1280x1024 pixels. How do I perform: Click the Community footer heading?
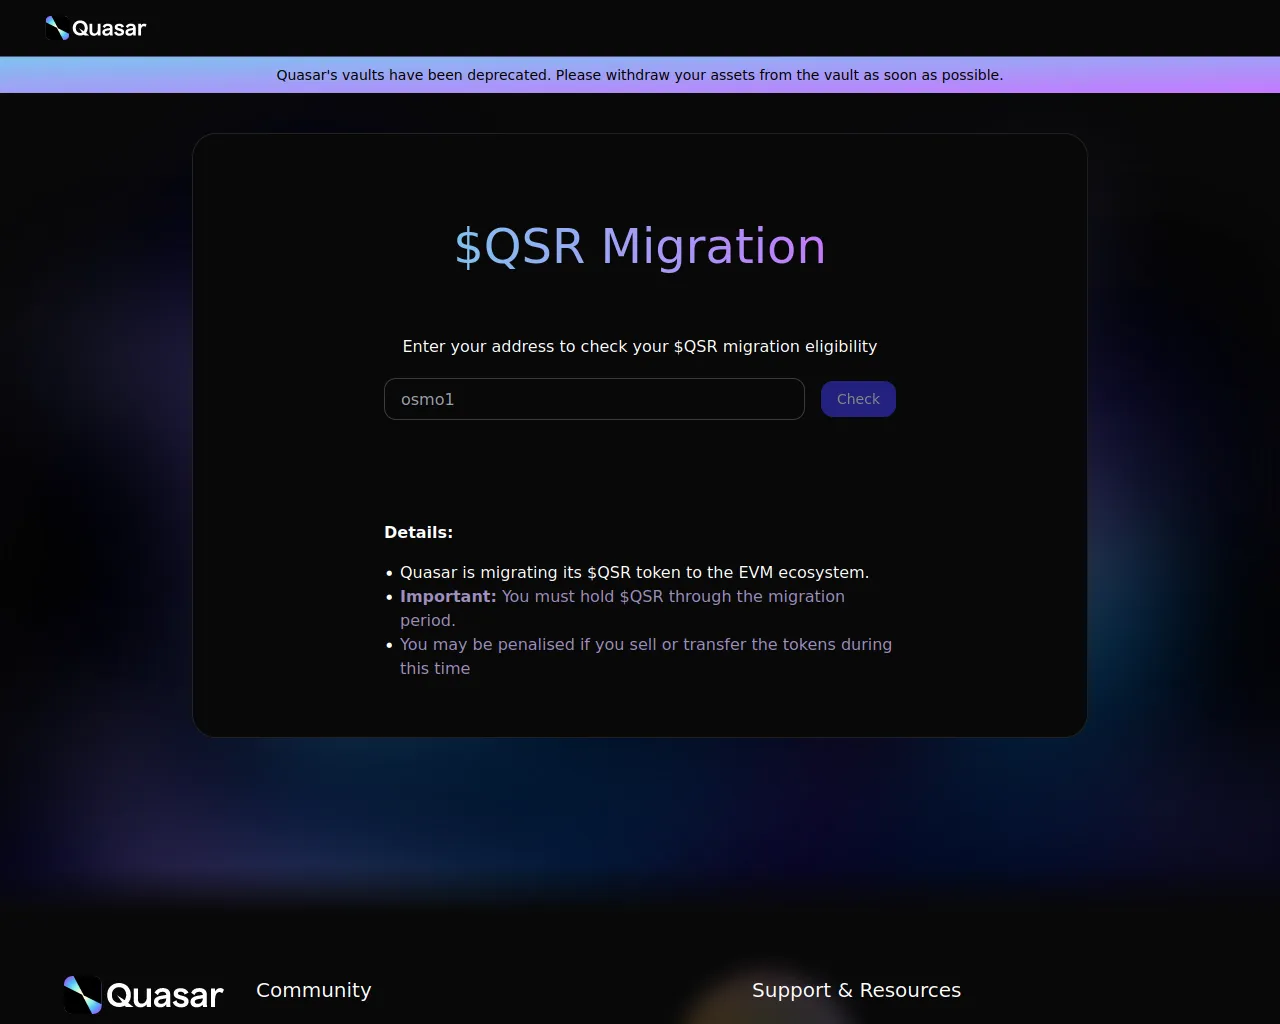[x=313, y=990]
